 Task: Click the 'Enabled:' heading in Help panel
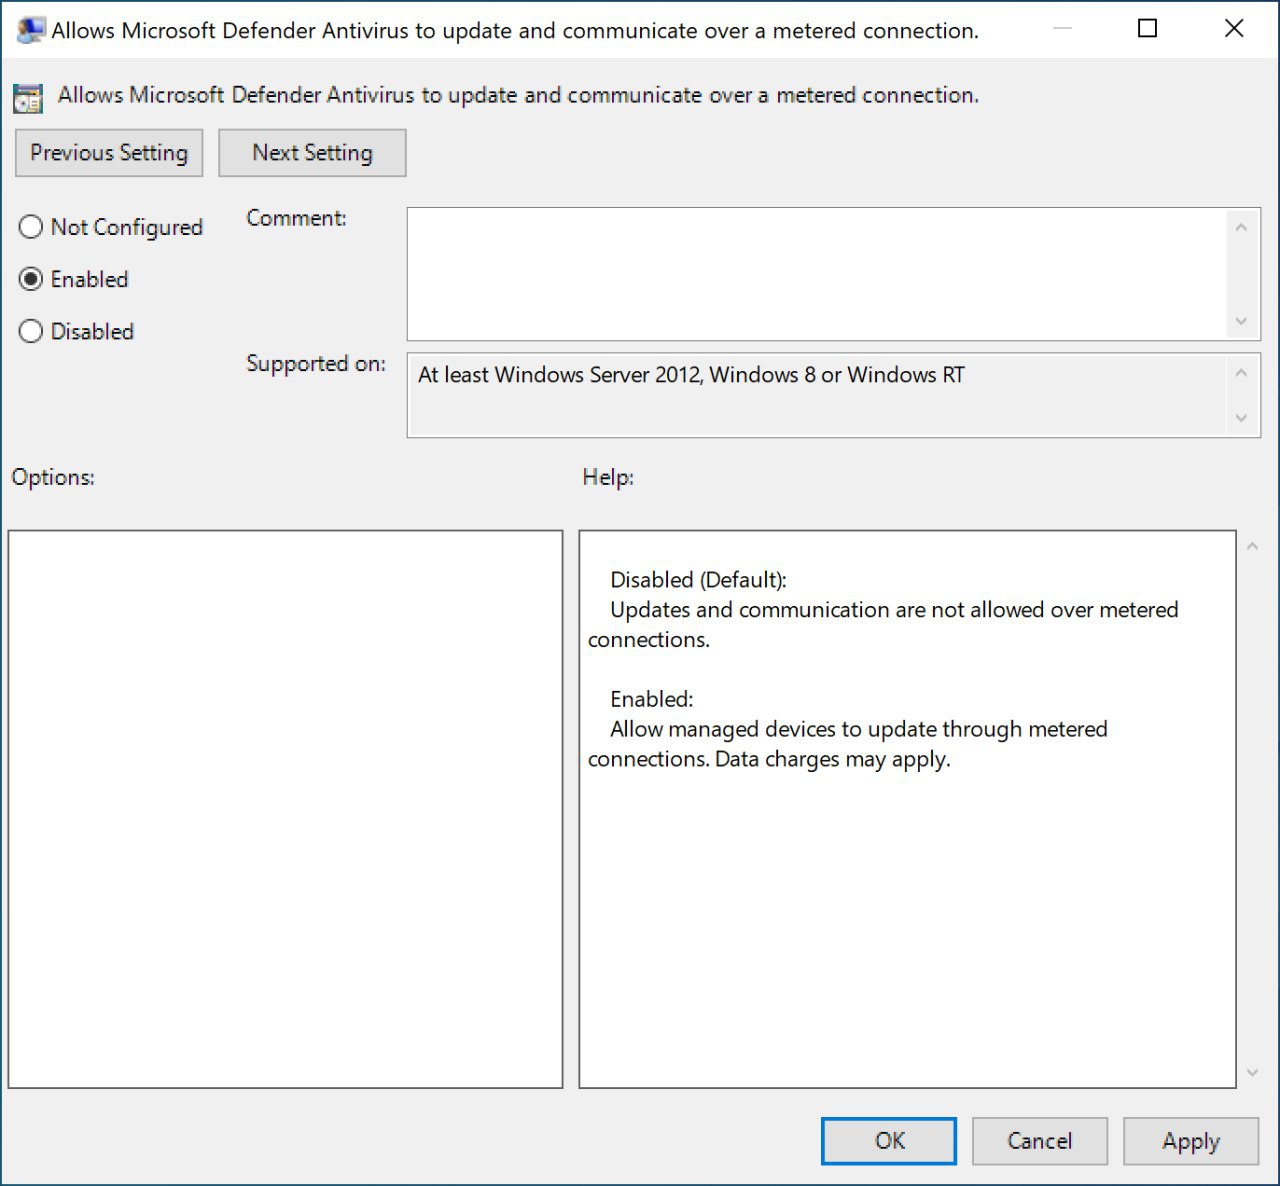[x=651, y=699]
